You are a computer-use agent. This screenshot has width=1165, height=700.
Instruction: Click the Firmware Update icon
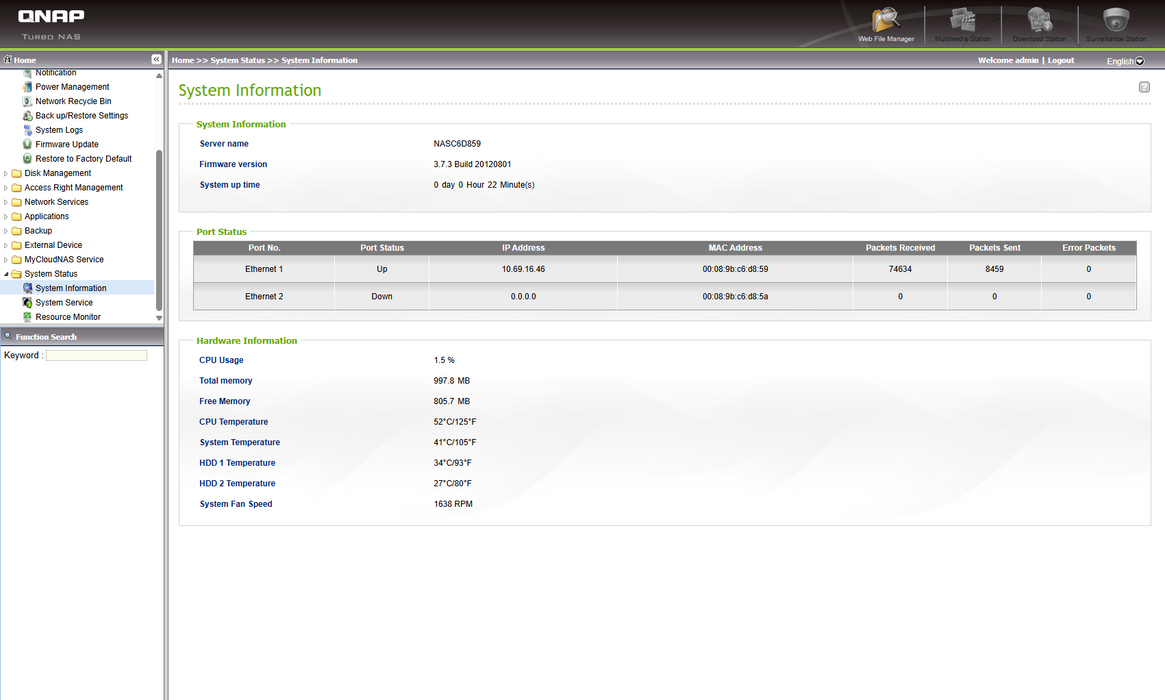27,144
